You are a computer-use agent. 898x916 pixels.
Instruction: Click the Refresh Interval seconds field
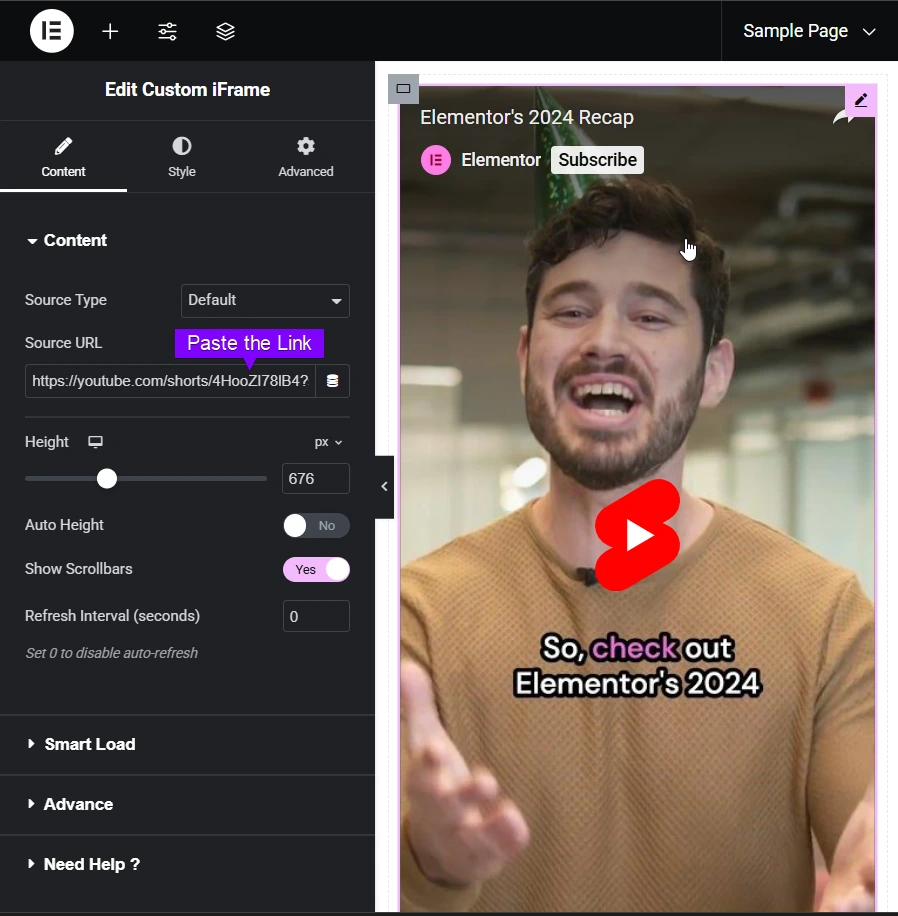[x=316, y=616]
